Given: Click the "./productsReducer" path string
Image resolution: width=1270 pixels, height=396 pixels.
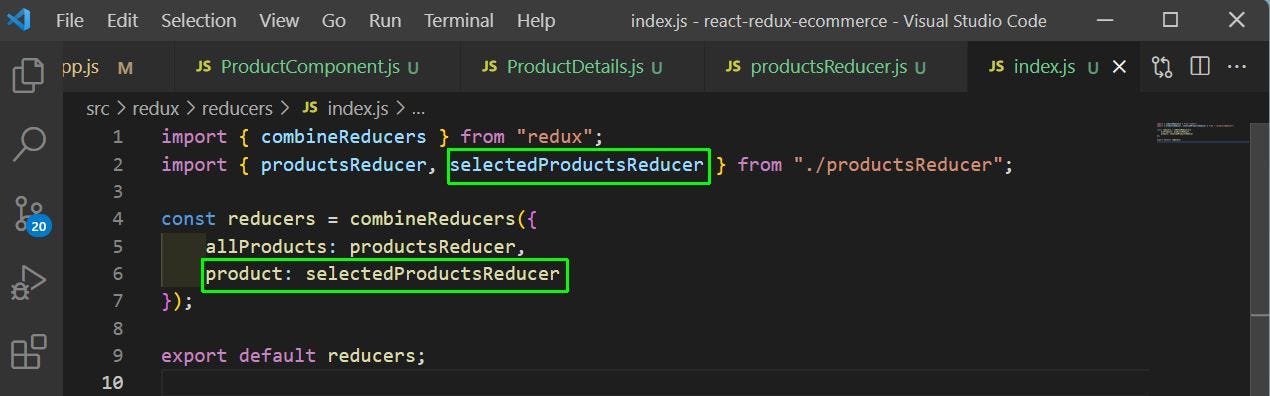Looking at the screenshot, I should click(898, 165).
